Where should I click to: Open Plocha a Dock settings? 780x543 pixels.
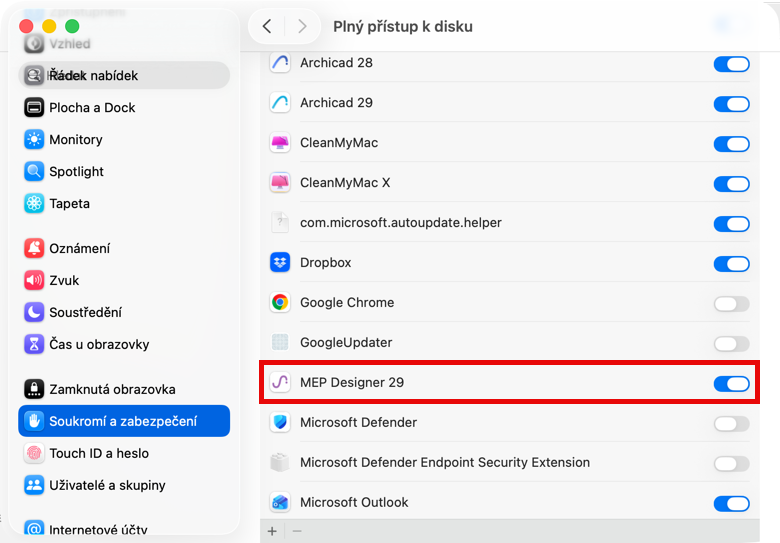coord(92,108)
